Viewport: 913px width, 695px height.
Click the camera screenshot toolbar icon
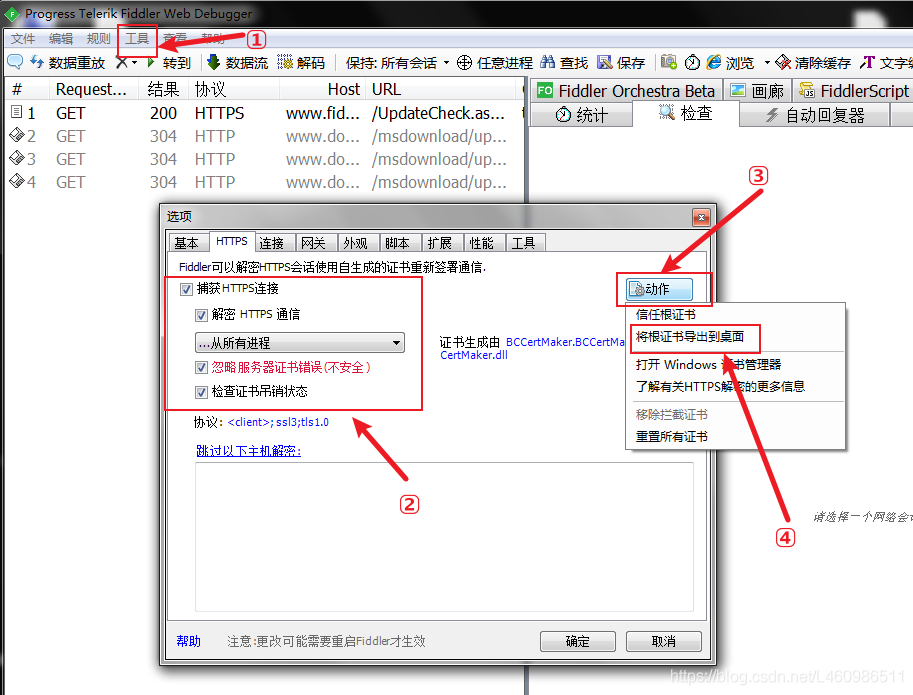pos(668,62)
